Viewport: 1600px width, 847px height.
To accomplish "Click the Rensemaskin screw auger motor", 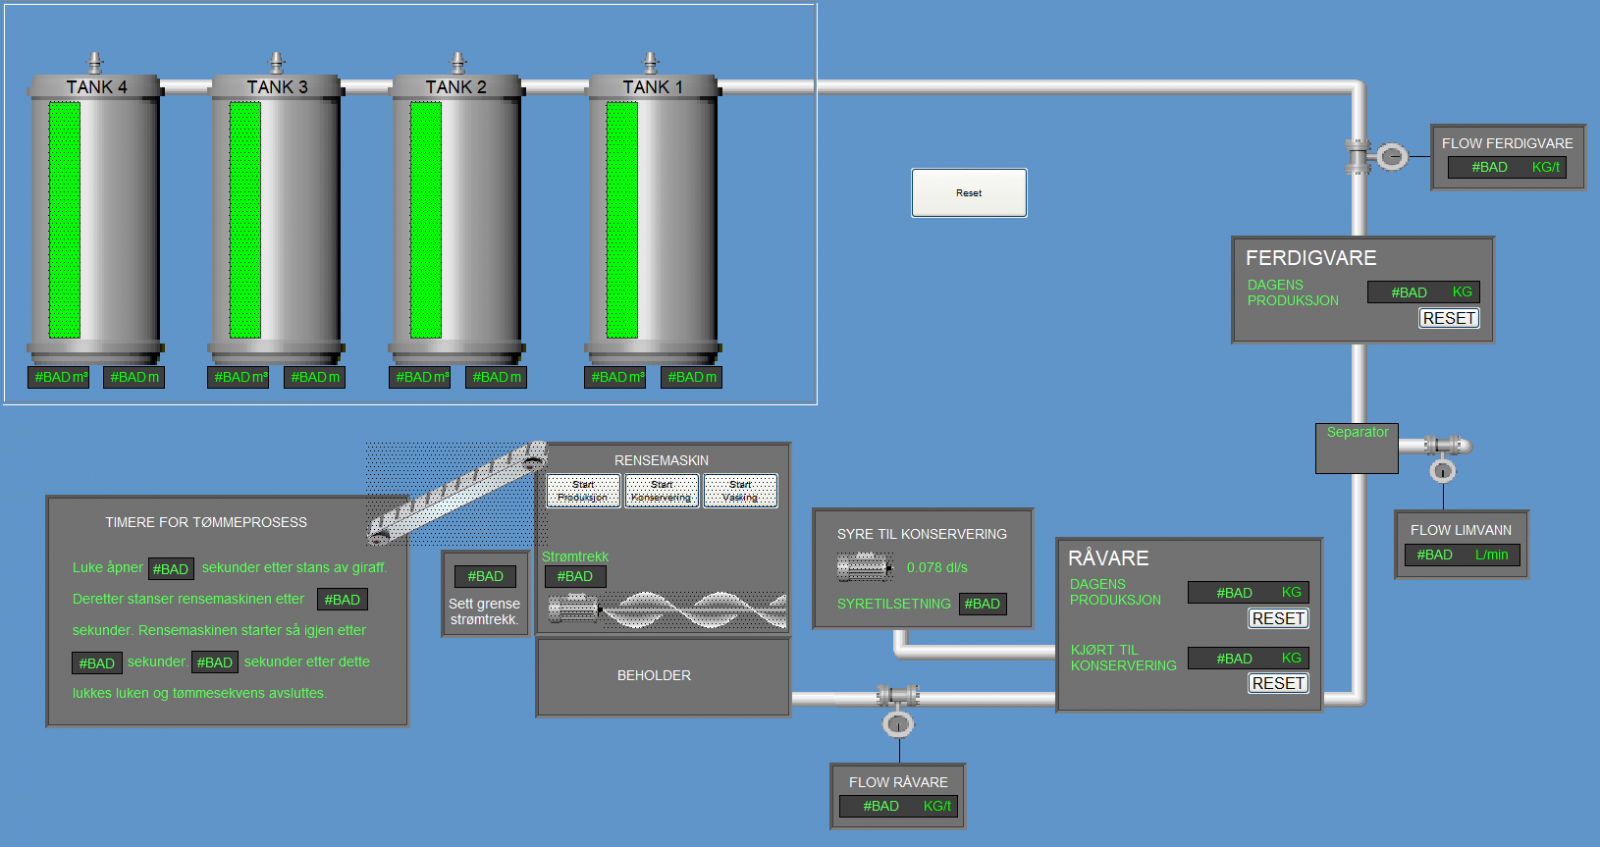I will (x=573, y=608).
